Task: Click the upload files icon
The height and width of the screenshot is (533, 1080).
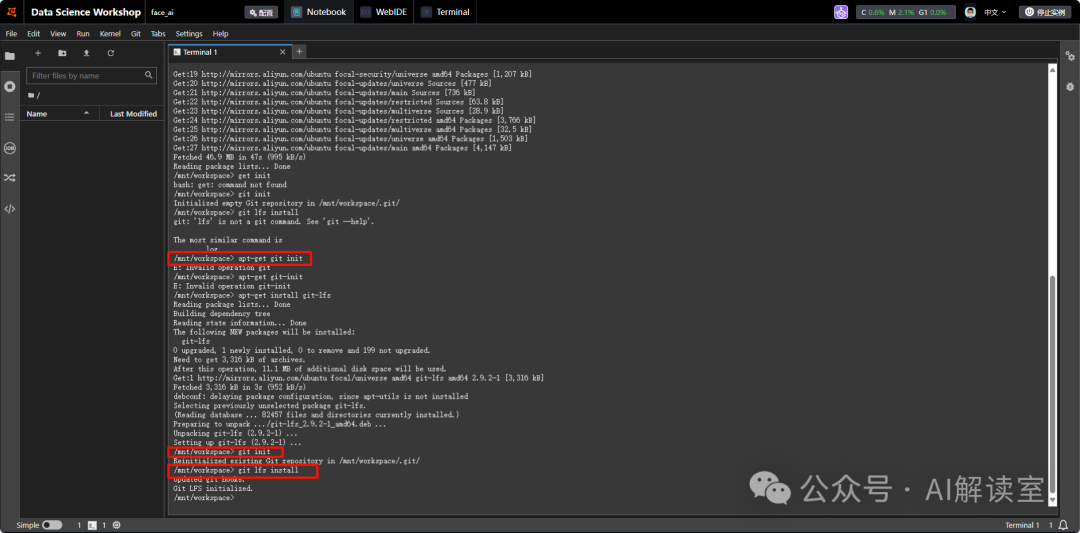Action: [86, 53]
